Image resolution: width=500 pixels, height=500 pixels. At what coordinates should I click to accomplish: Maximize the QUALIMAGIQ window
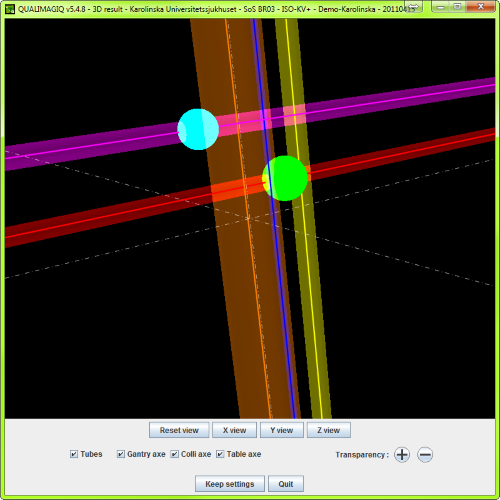[457, 7]
